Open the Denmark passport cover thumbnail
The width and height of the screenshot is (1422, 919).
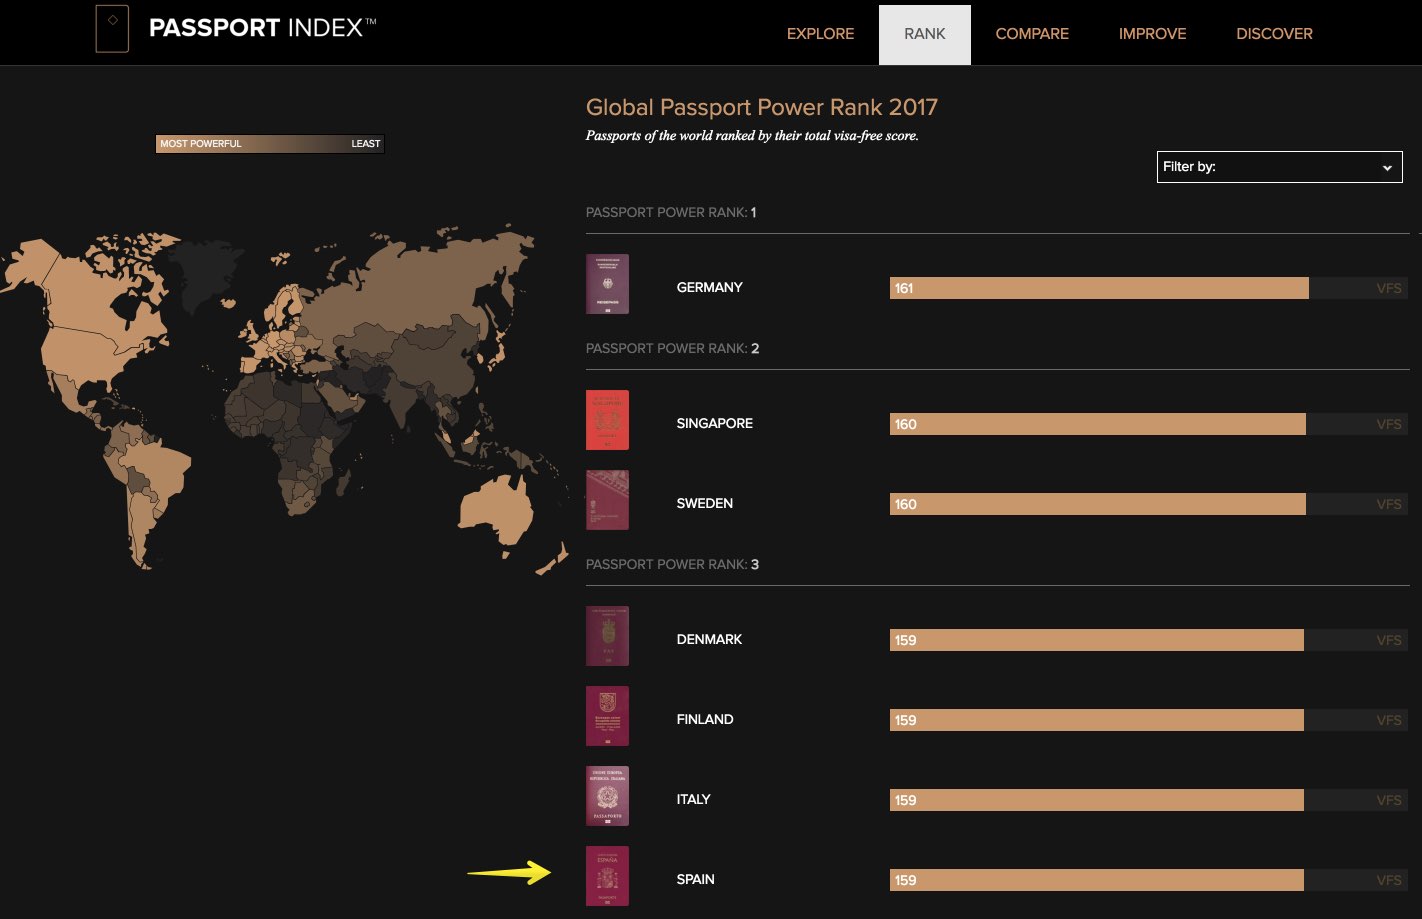tap(607, 636)
